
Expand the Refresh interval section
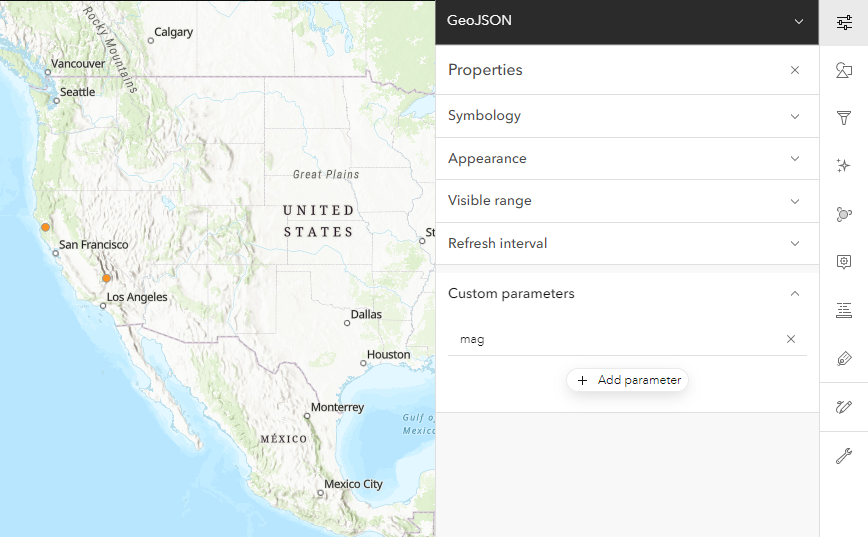(627, 244)
